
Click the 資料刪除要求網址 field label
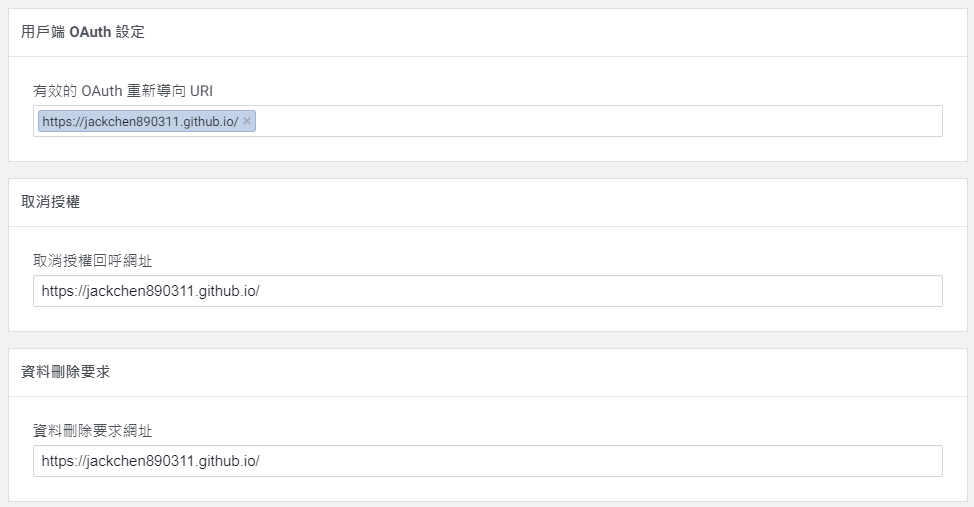coord(93,431)
